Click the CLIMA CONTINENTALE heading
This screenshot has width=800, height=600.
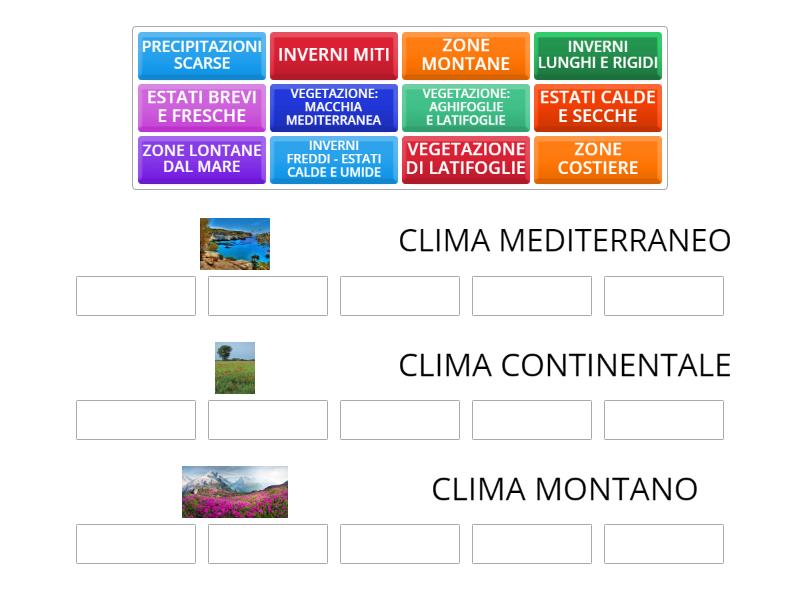click(565, 365)
